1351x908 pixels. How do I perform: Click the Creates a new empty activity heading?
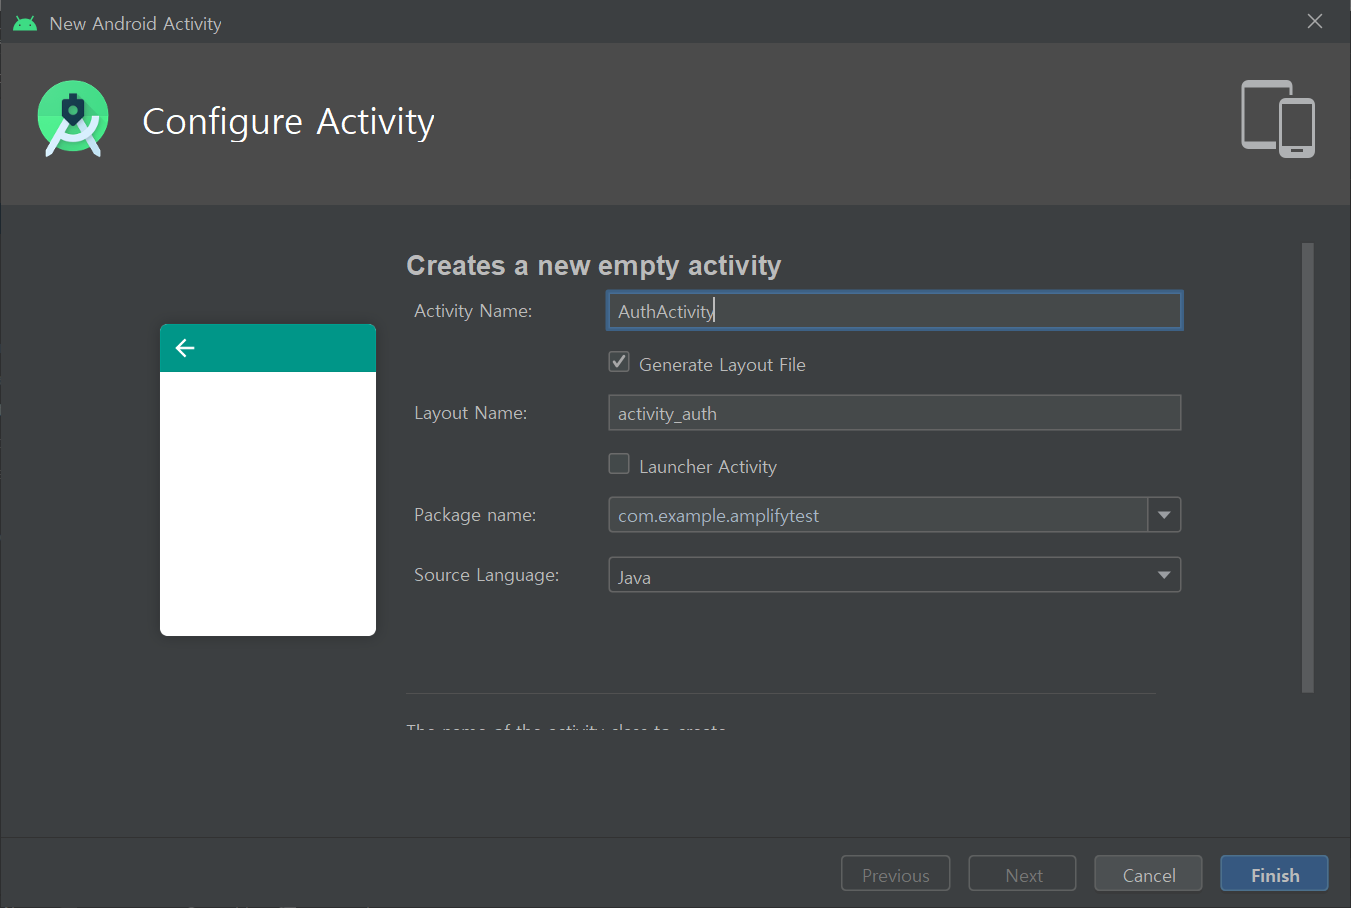593,266
